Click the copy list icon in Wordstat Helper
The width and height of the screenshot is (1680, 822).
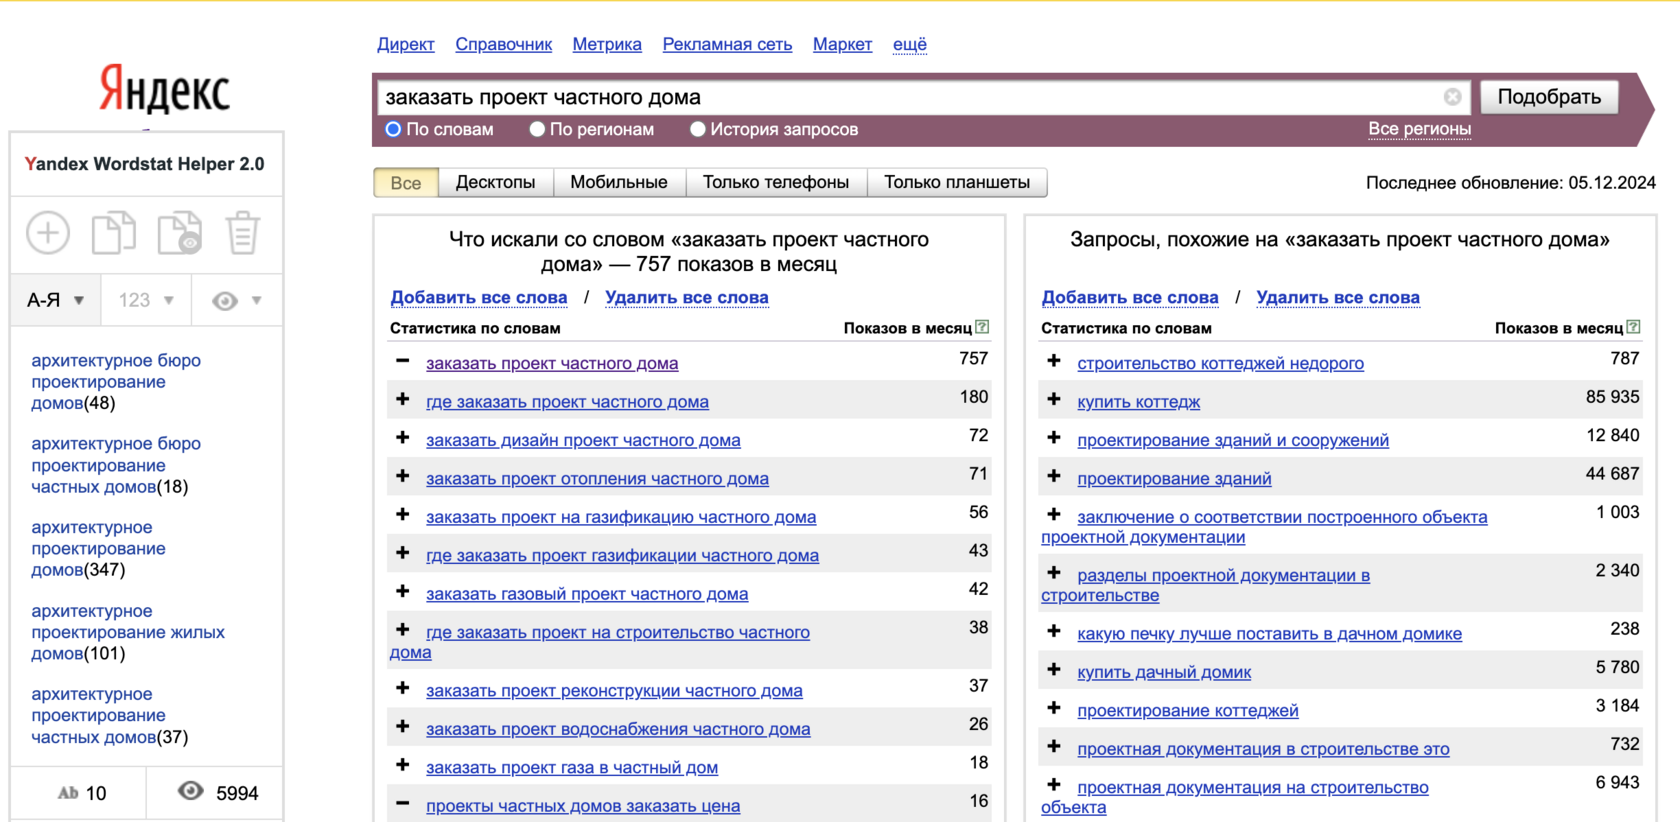[114, 233]
